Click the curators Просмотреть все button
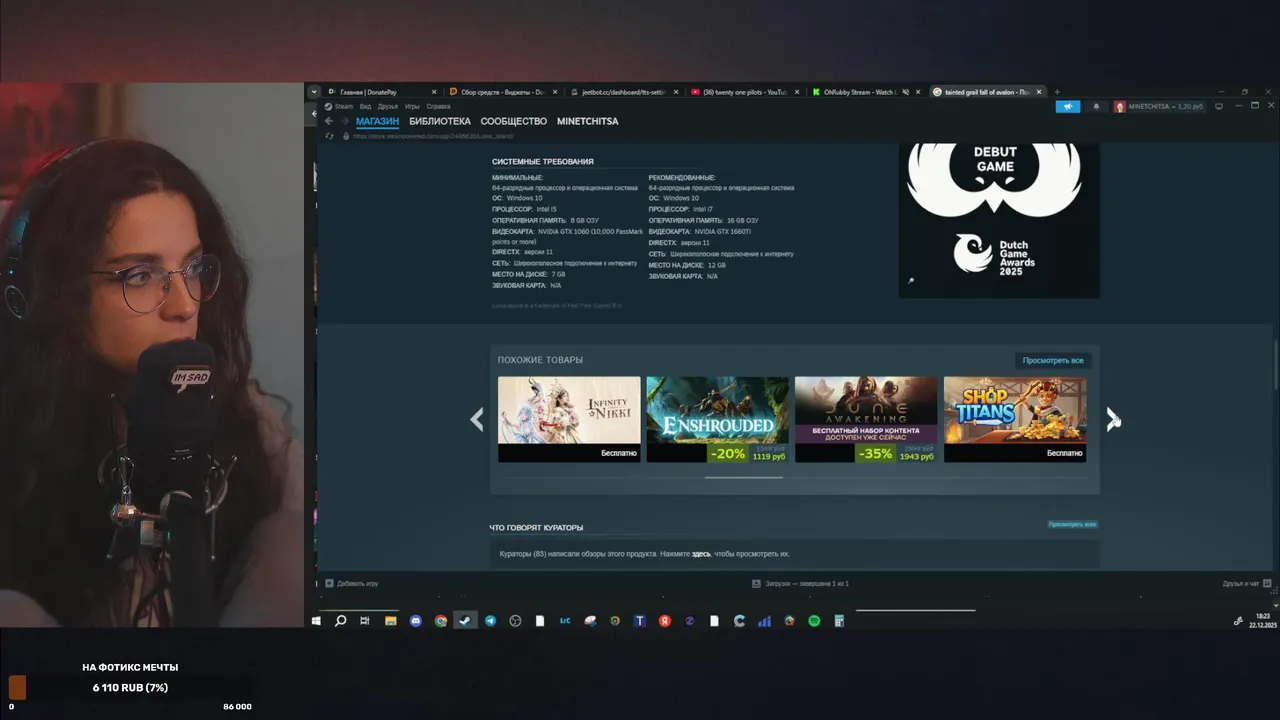This screenshot has height=720, width=1280. coord(1072,524)
